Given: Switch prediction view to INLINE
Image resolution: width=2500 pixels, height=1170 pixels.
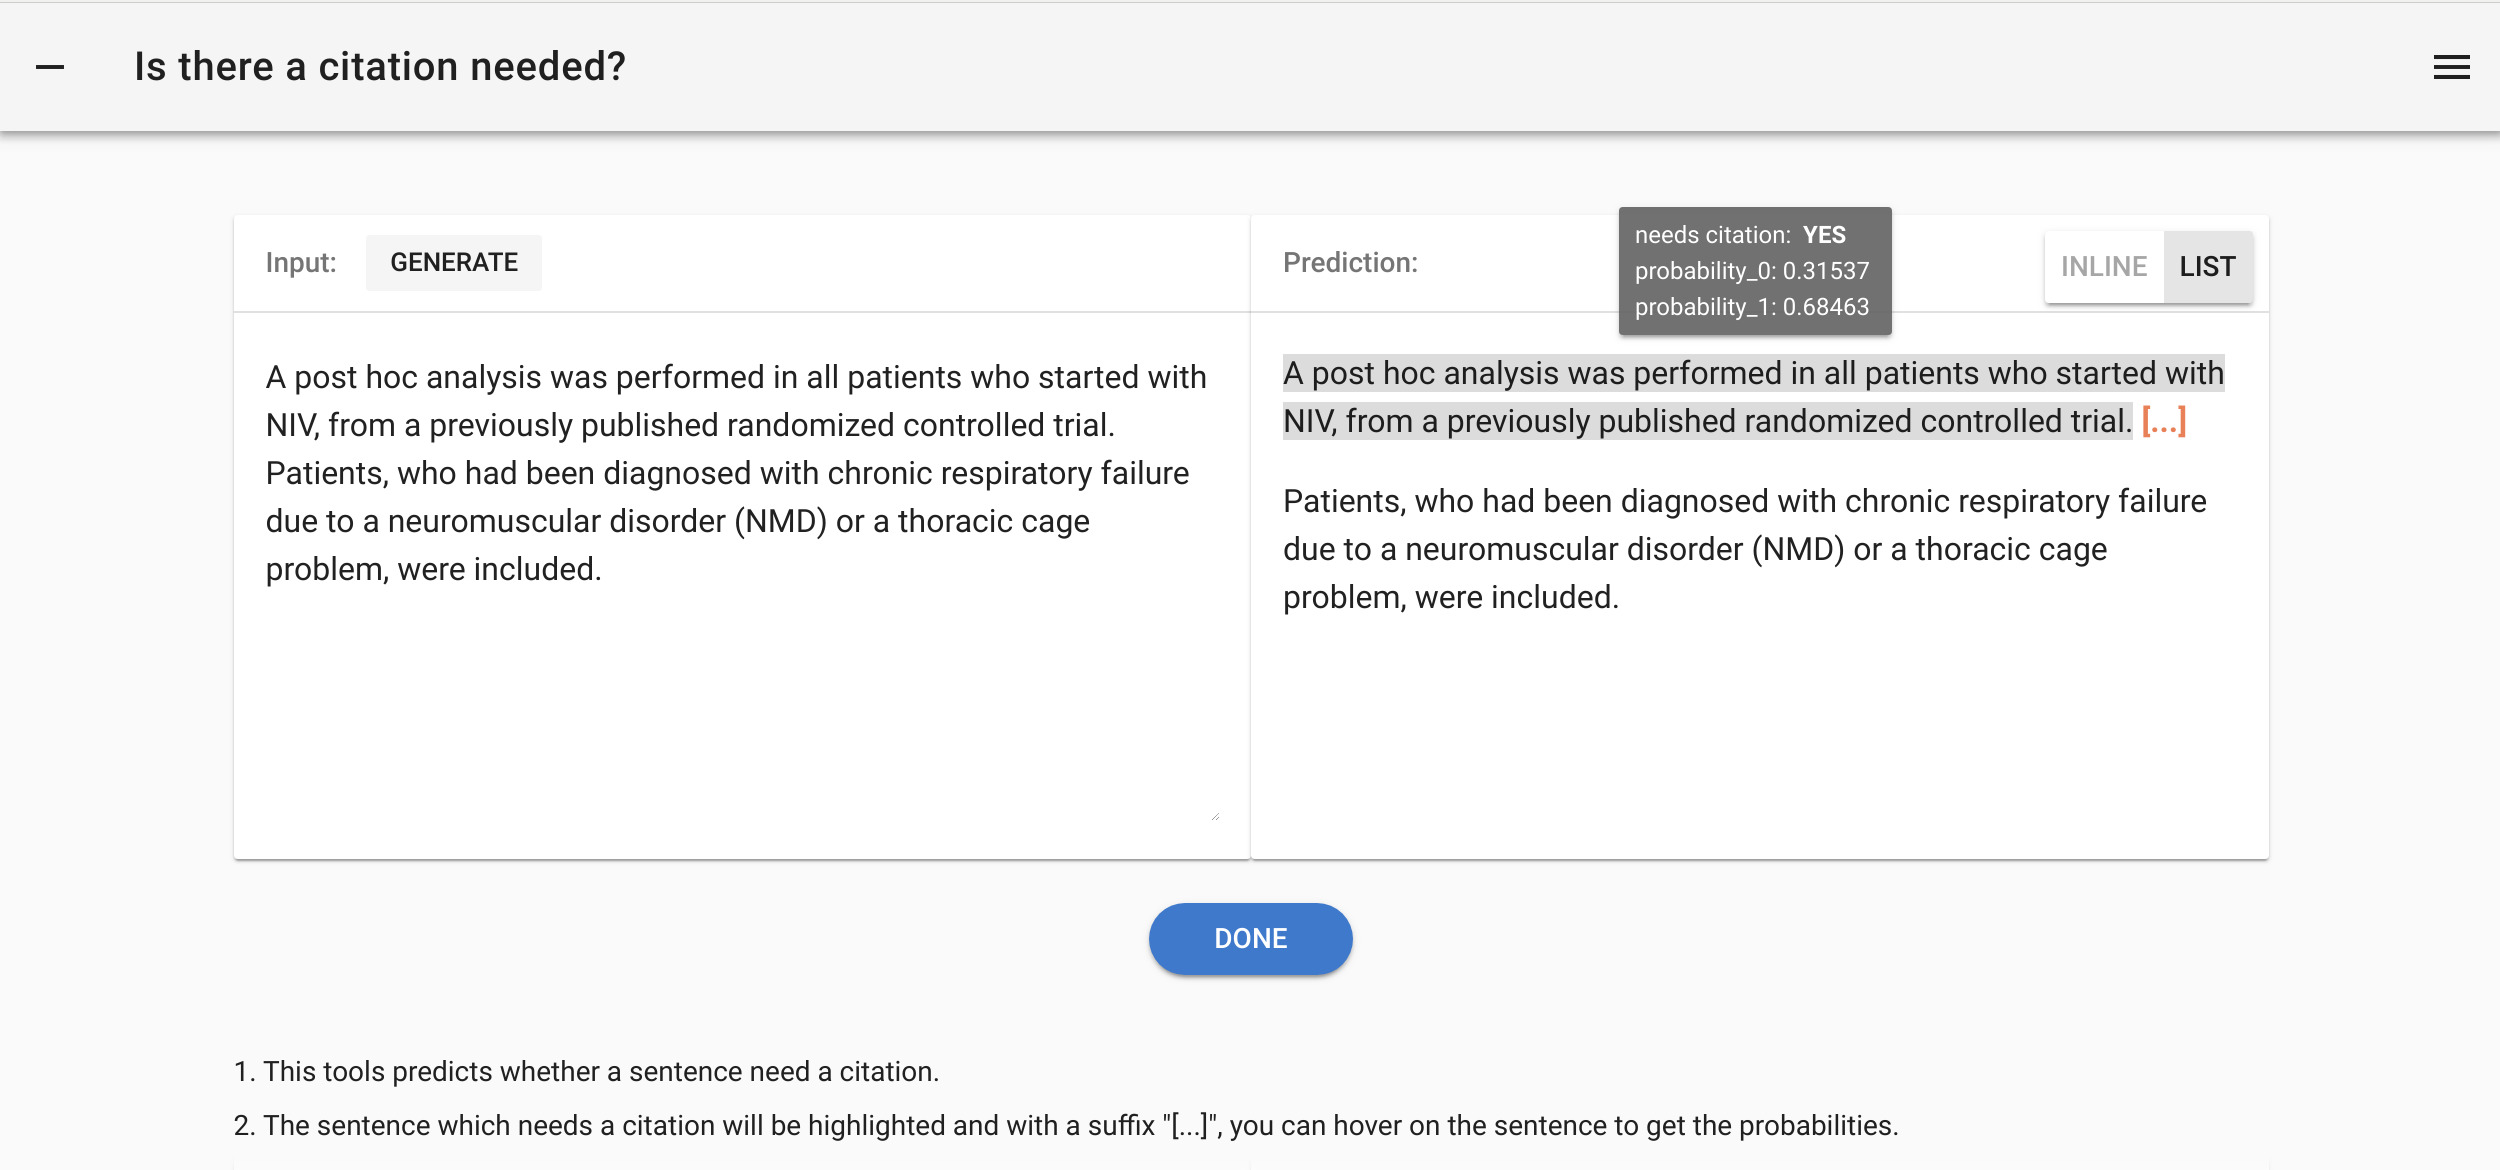Looking at the screenshot, I should coord(2103,267).
